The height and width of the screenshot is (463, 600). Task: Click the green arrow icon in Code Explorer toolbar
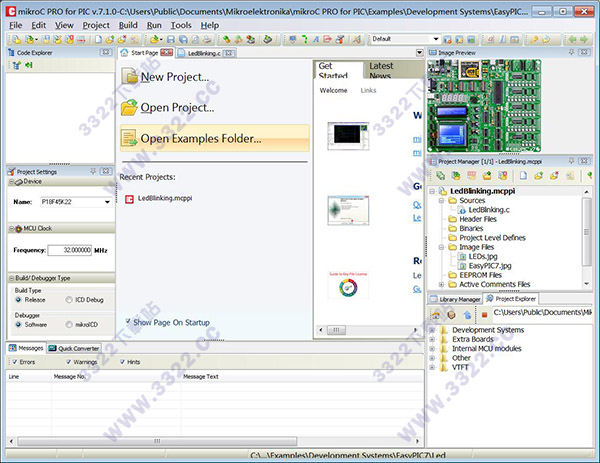point(29,65)
